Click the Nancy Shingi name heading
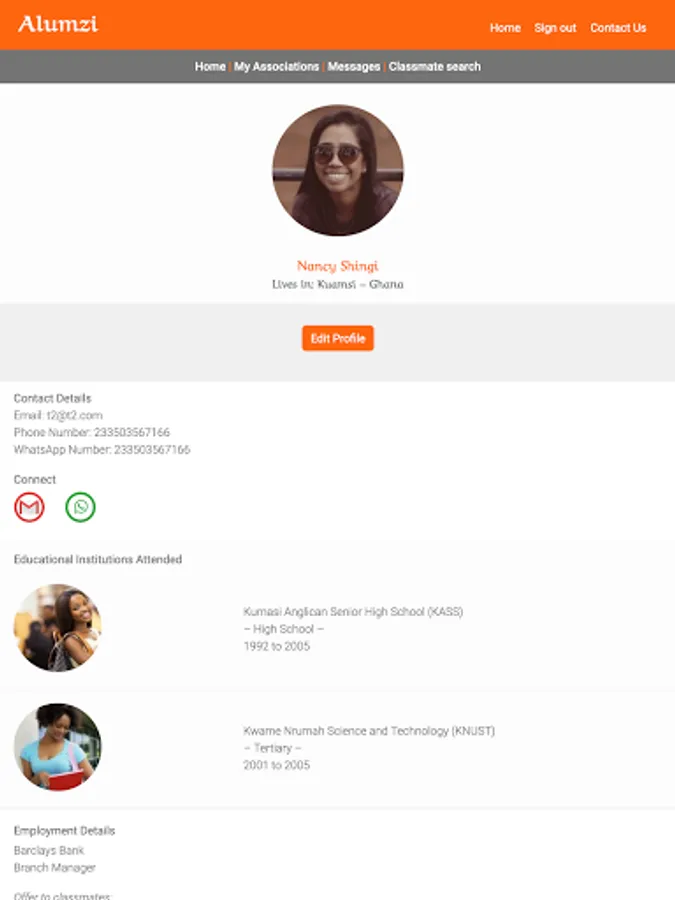675x900 pixels. click(x=338, y=266)
